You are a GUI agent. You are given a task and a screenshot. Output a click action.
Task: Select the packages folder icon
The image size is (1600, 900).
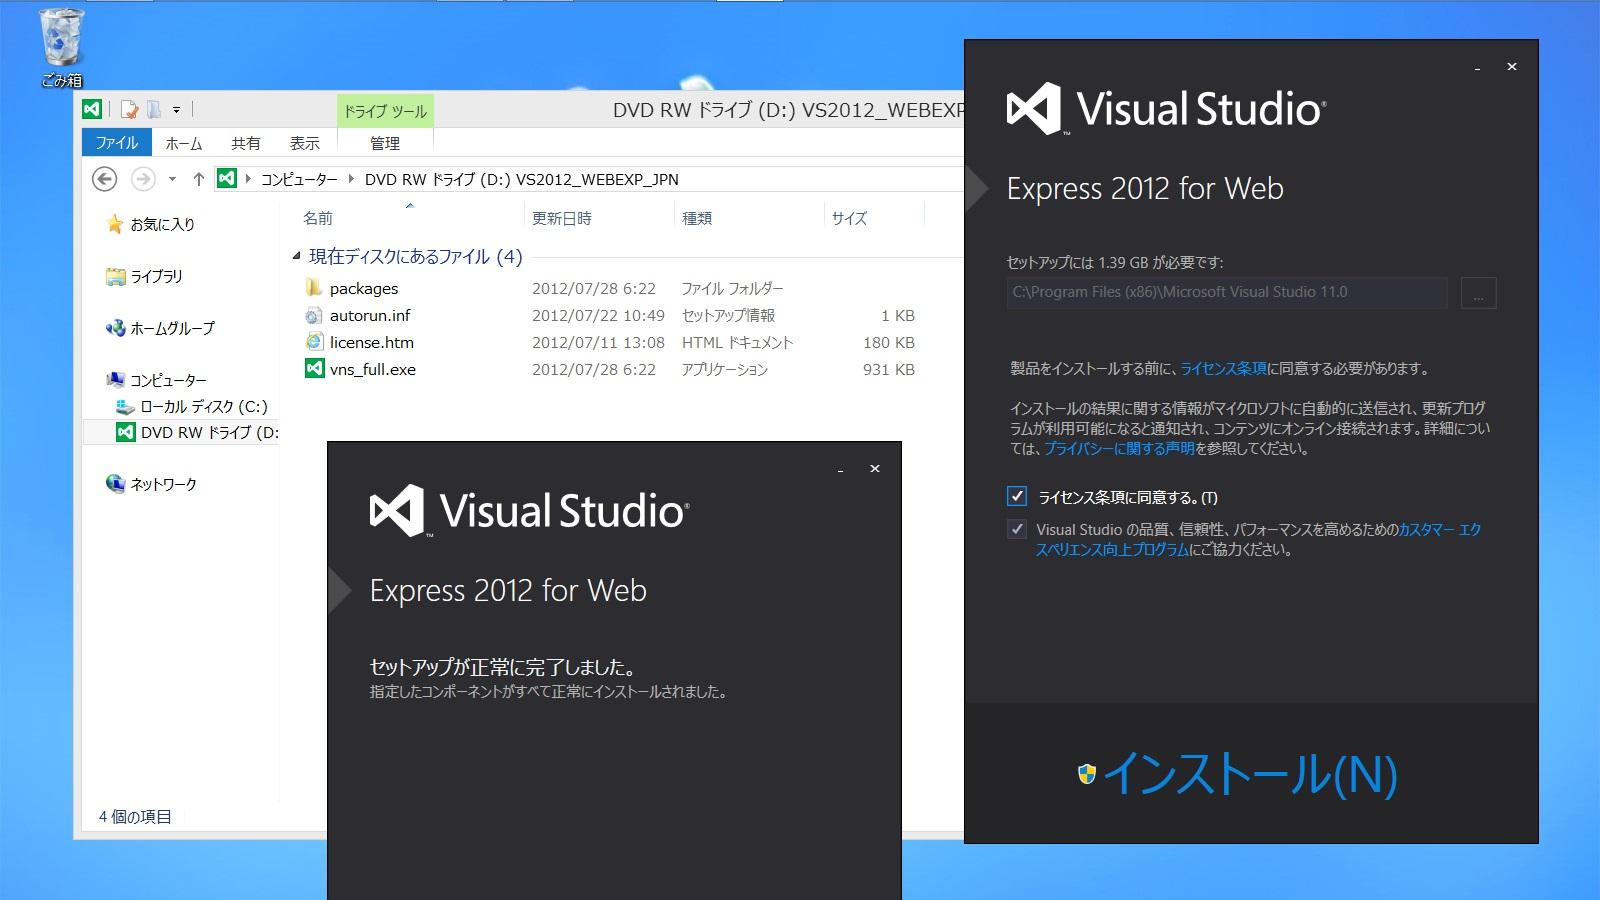pyautogui.click(x=314, y=288)
